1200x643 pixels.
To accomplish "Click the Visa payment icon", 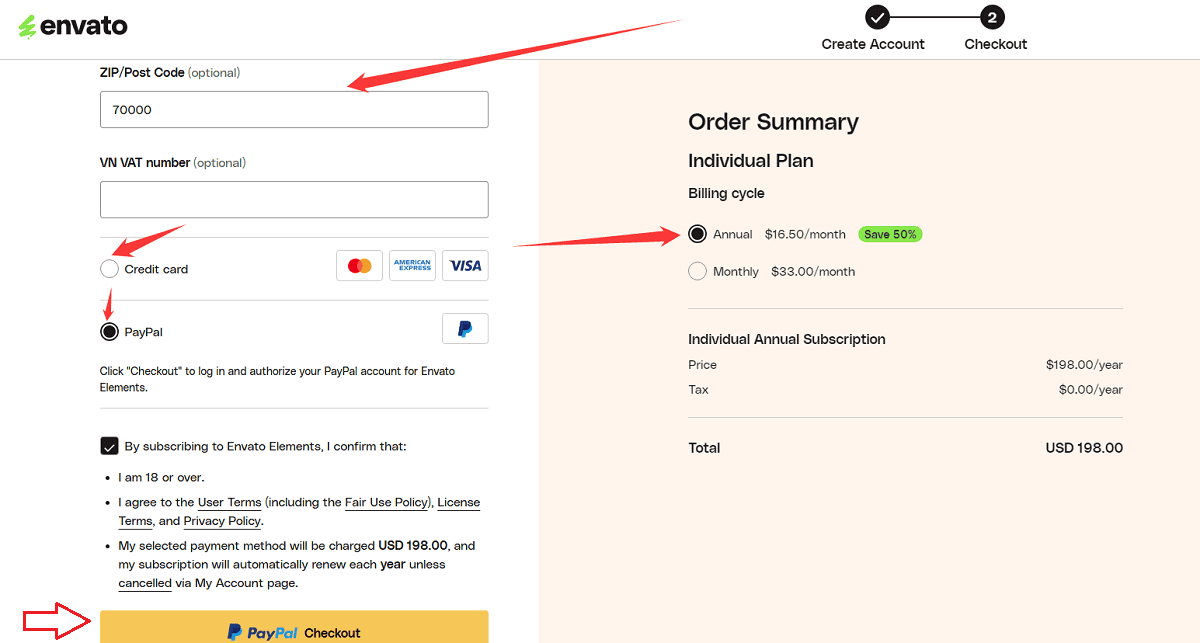I will click(465, 265).
